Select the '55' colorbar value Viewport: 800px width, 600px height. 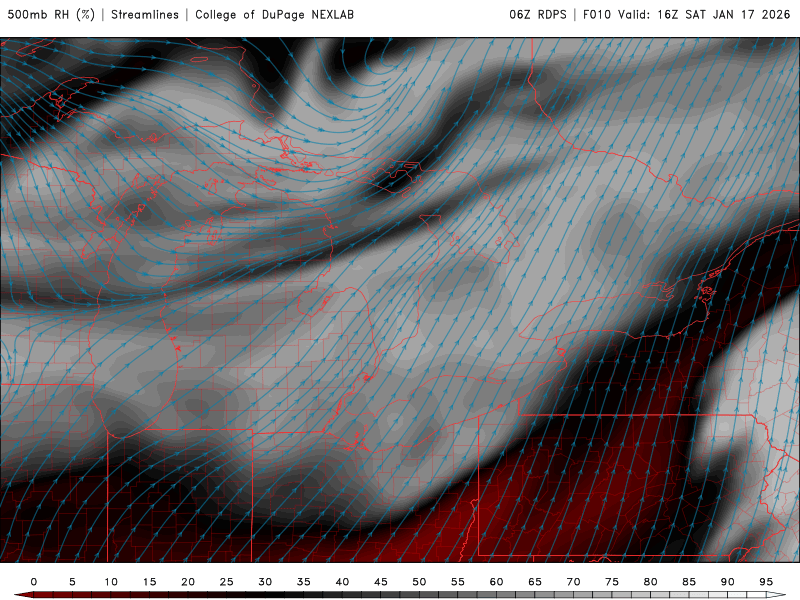pyautogui.click(x=458, y=582)
